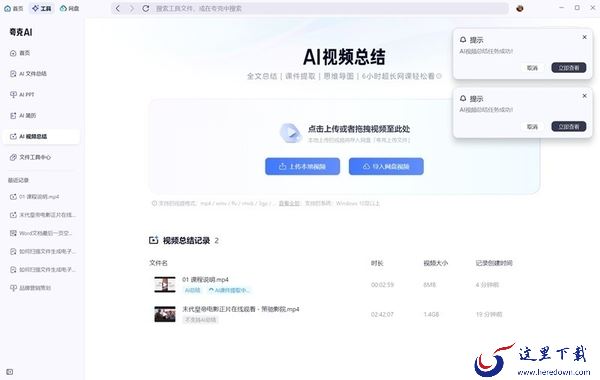This screenshot has width=600, height=380.
Task: Click the 文件名 column header
Action: pos(158,263)
